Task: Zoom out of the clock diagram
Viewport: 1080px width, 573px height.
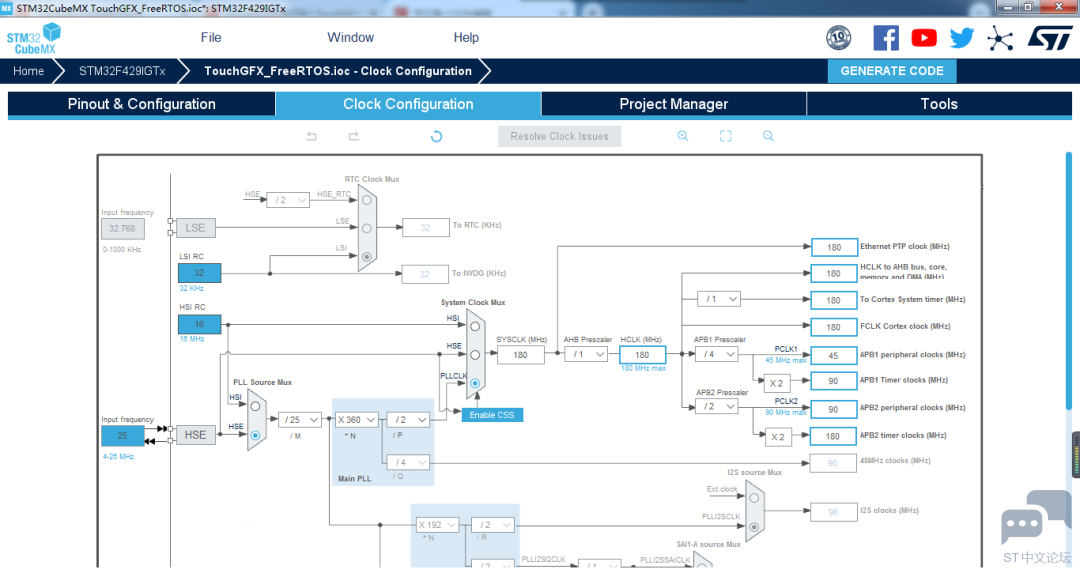Action: tap(768, 136)
